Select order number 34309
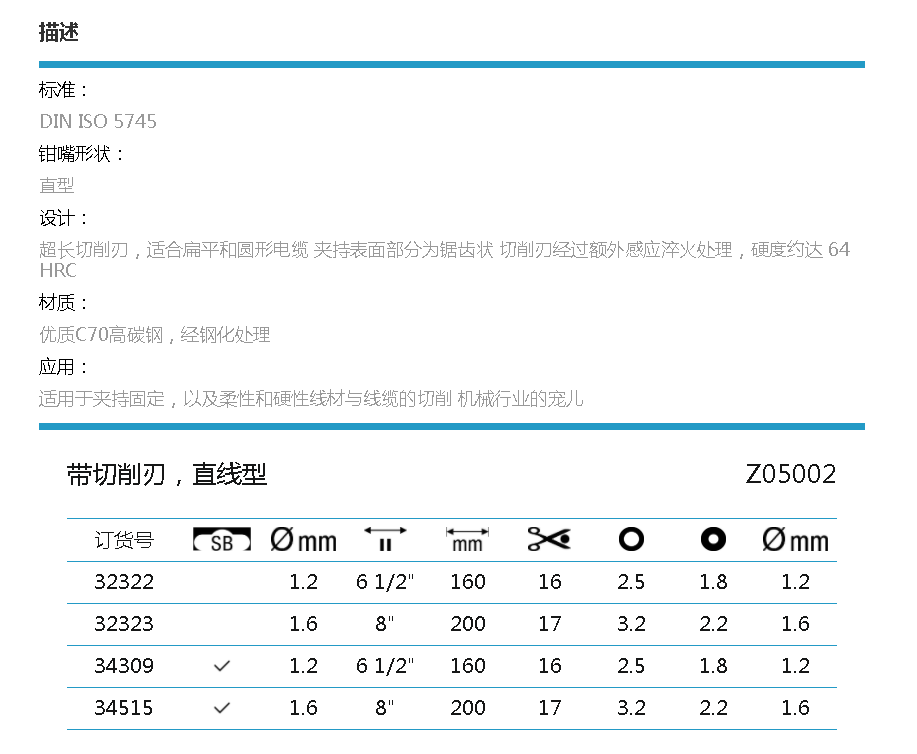This screenshot has width=917, height=754. [x=124, y=666]
